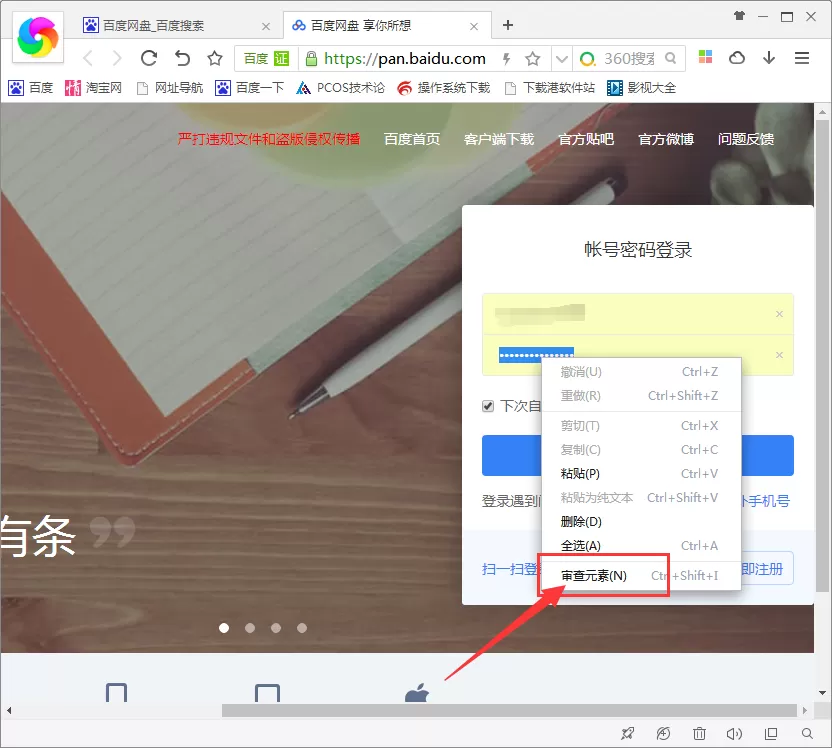Click the Apple platform icon at bottom
Image resolution: width=832 pixels, height=748 pixels.
pyautogui.click(x=417, y=693)
